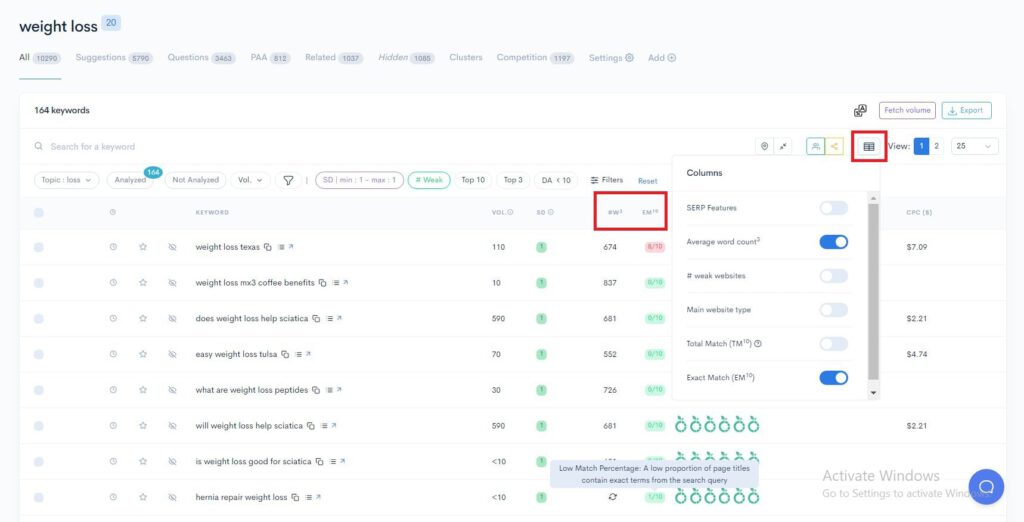Viewport: 1024px width, 522px height.
Task: Star 'does weight loss help sciatica'
Action: point(143,319)
